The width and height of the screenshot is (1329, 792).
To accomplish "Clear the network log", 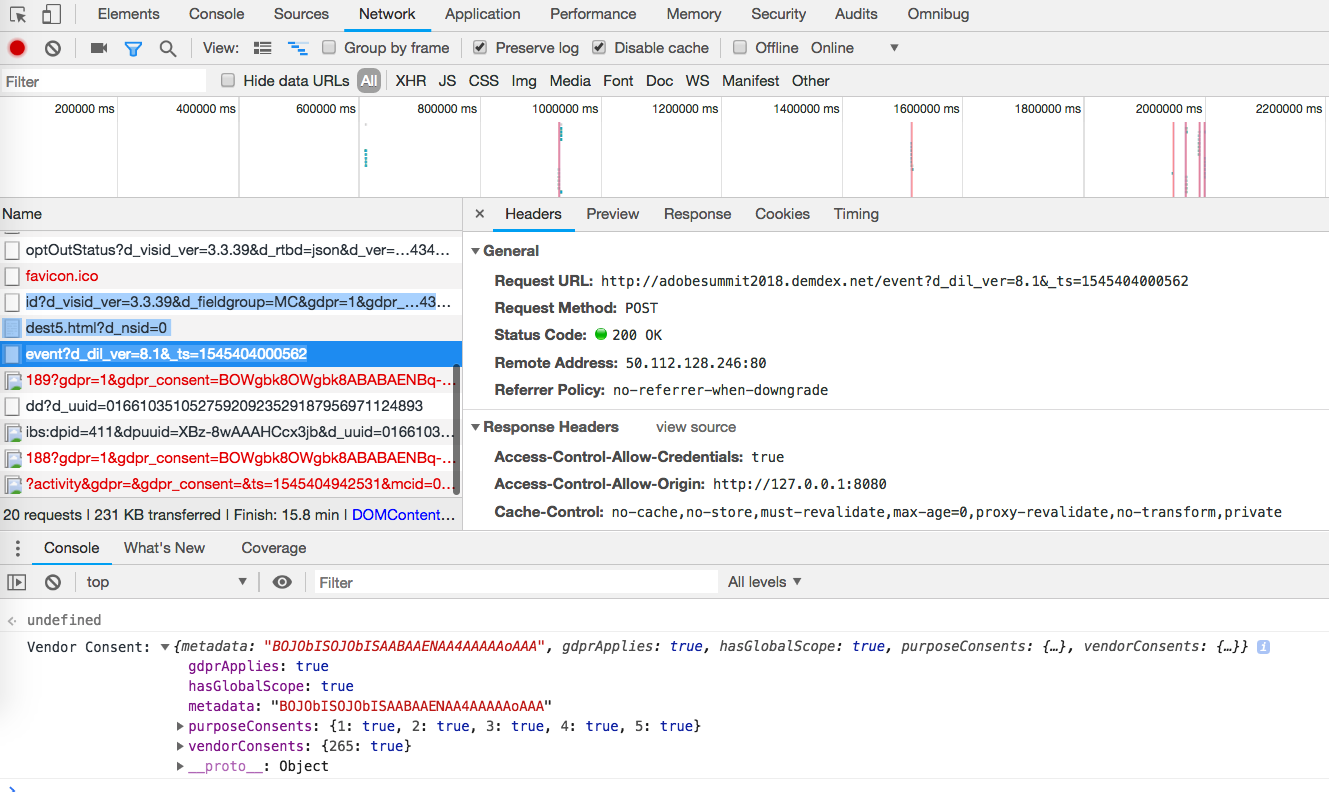I will pyautogui.click(x=53, y=48).
